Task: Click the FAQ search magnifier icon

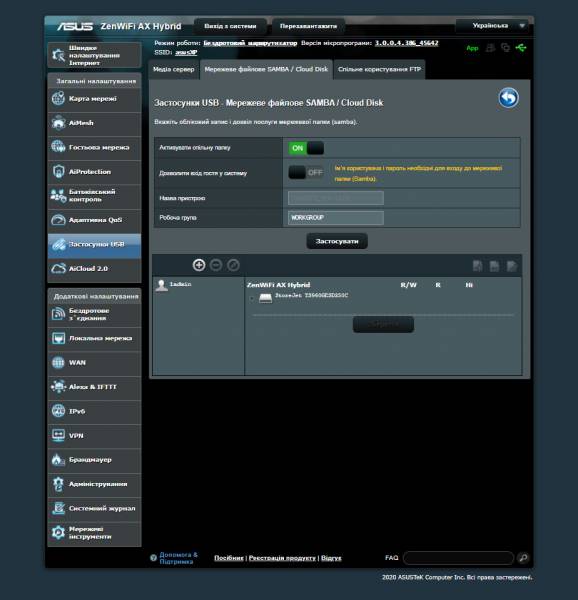Action: 523,558
